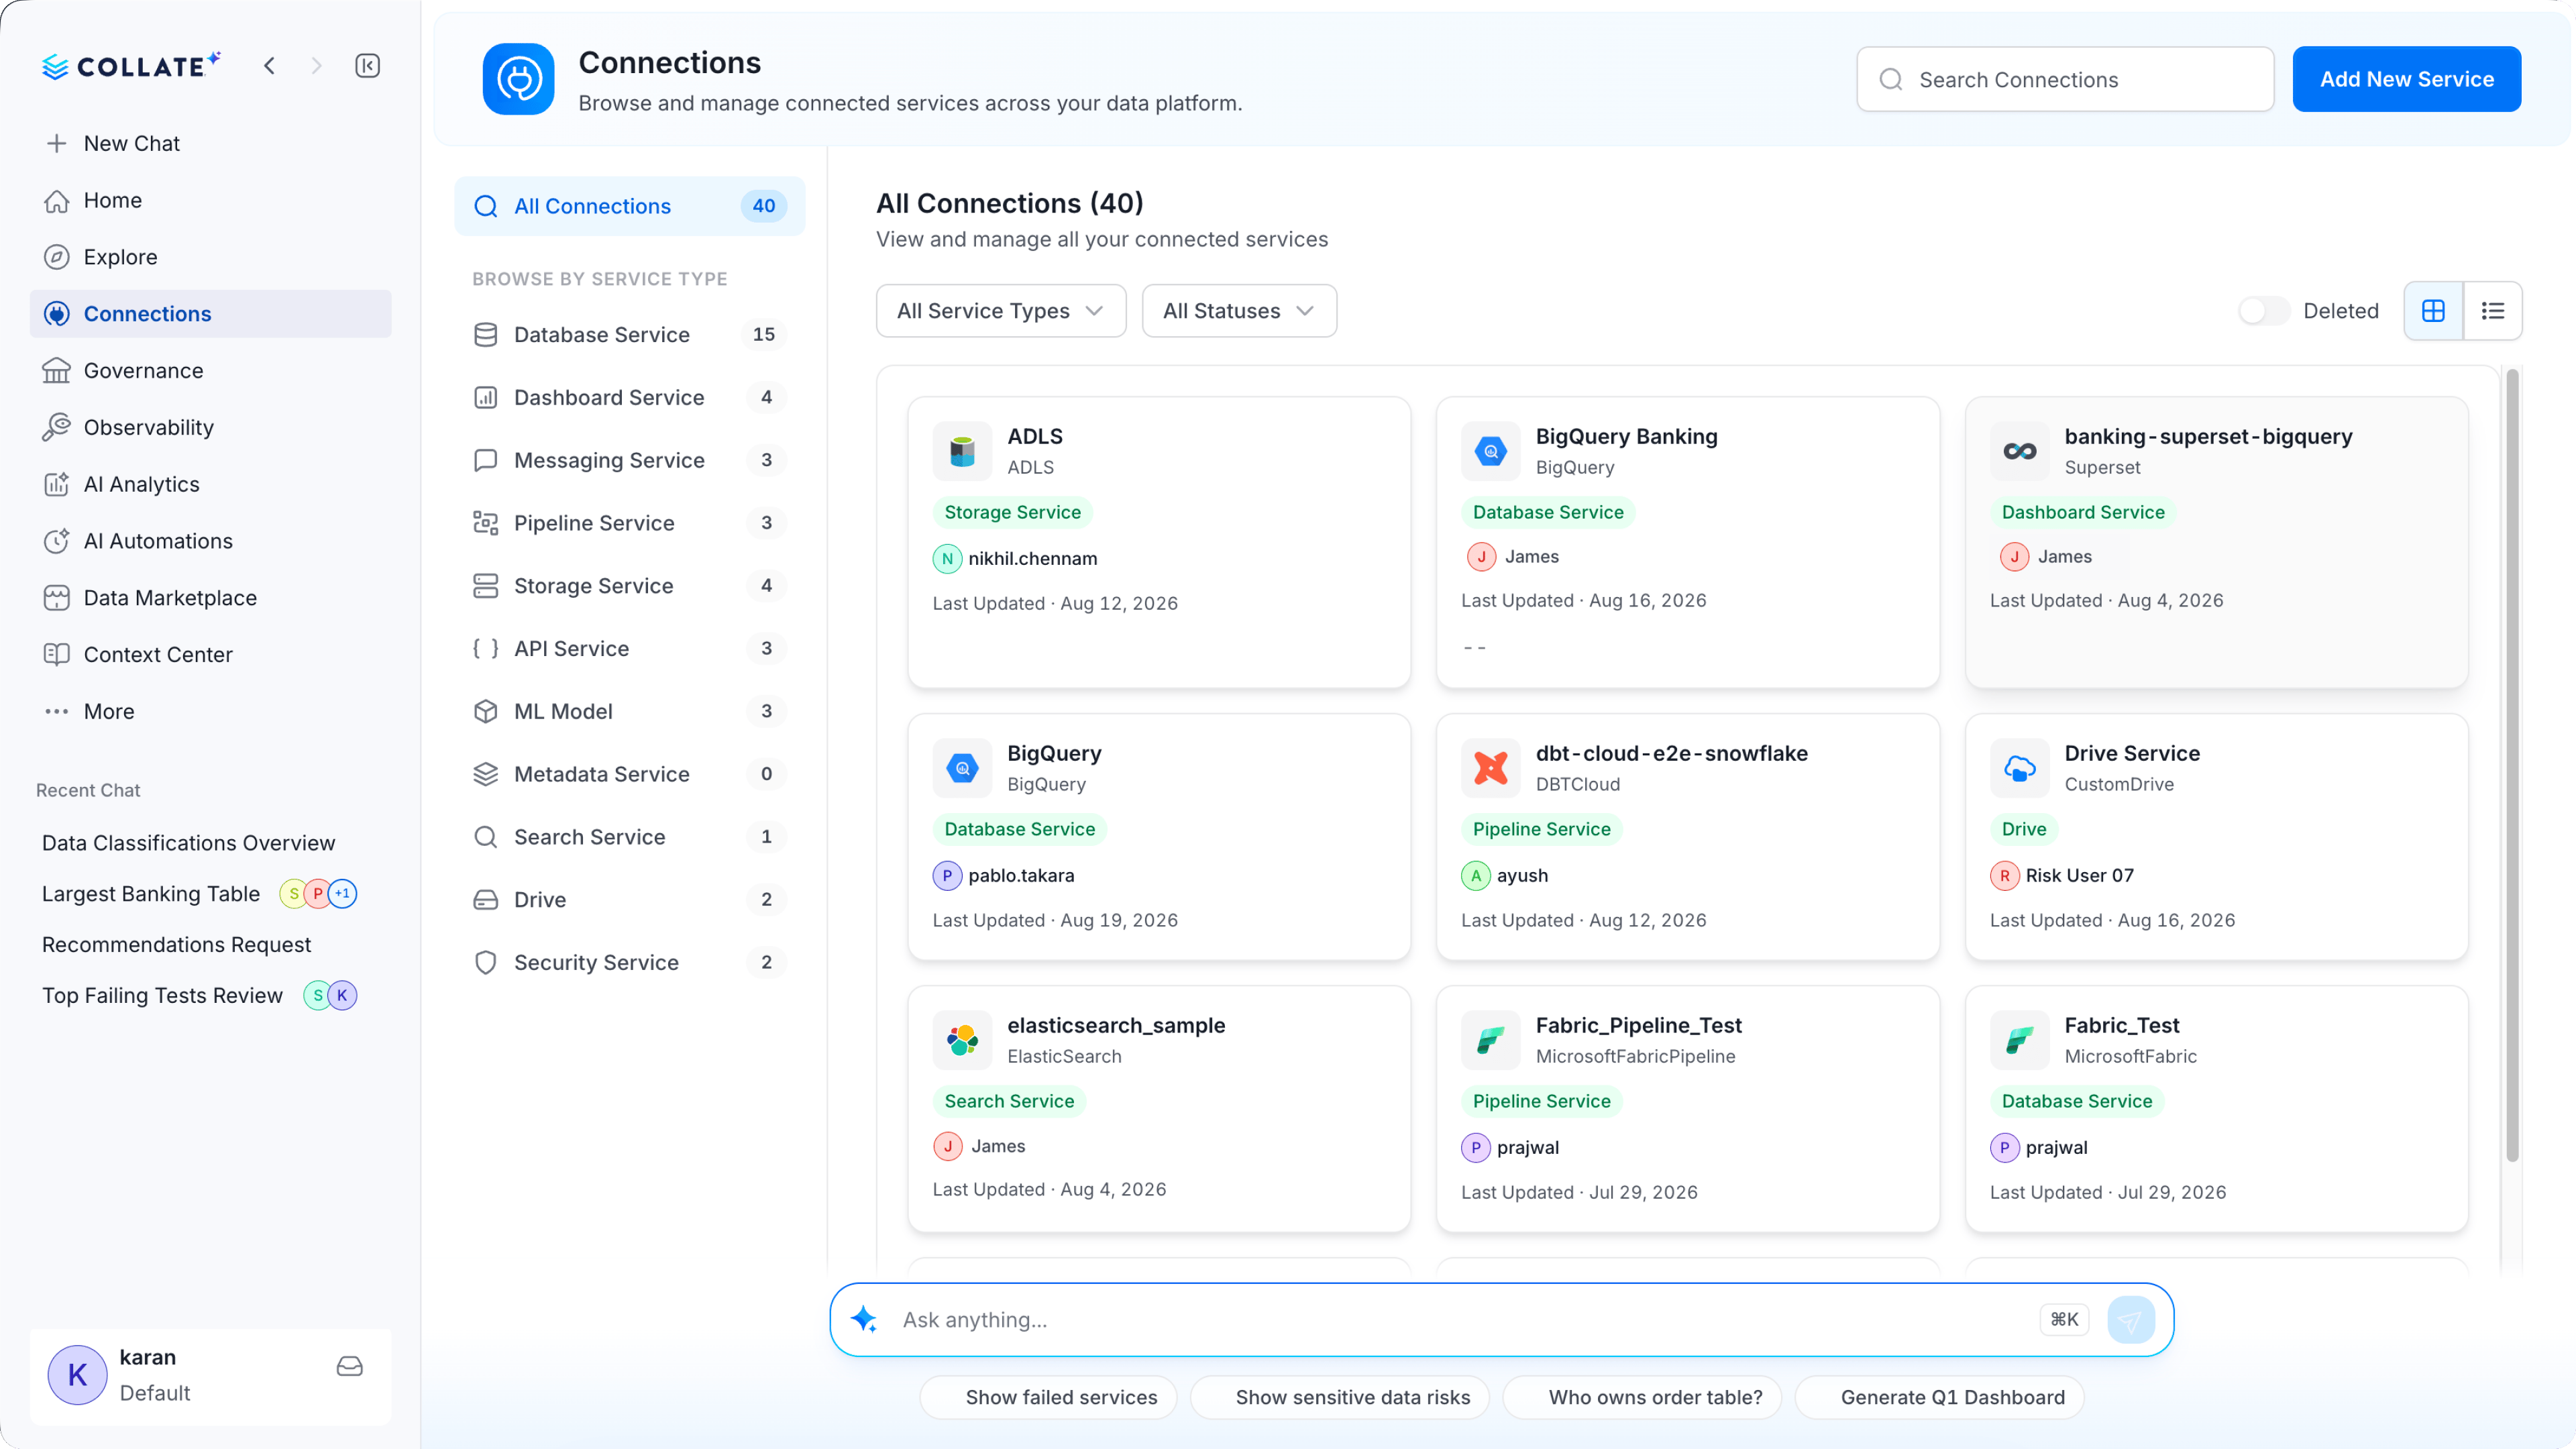Open the Data Classifications Overview chat
Image resolution: width=2576 pixels, height=1449 pixels.
tap(188, 843)
